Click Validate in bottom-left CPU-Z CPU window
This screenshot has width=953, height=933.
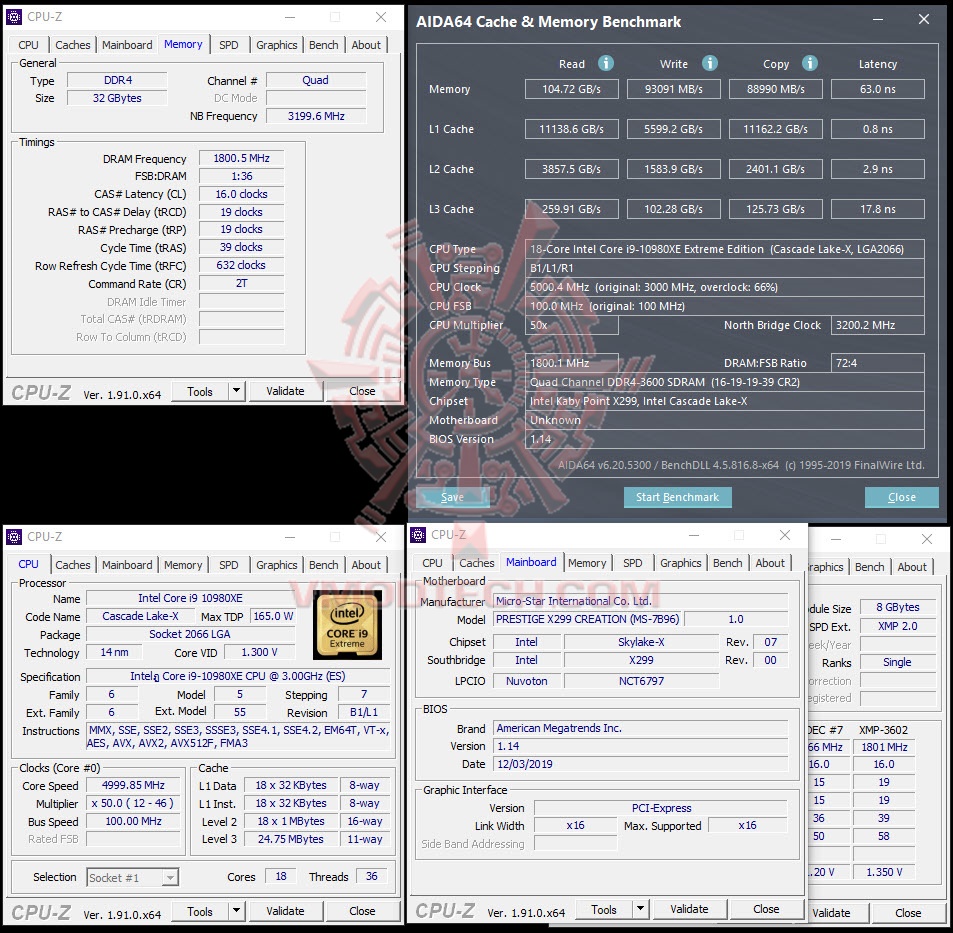click(285, 911)
